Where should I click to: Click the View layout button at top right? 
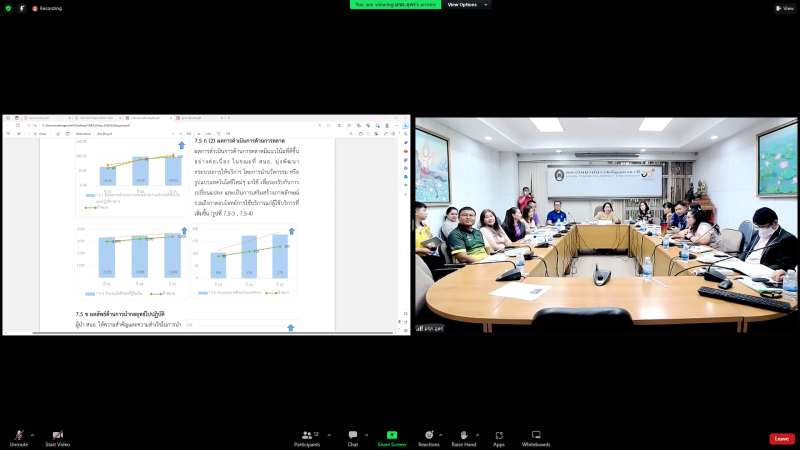pos(784,8)
